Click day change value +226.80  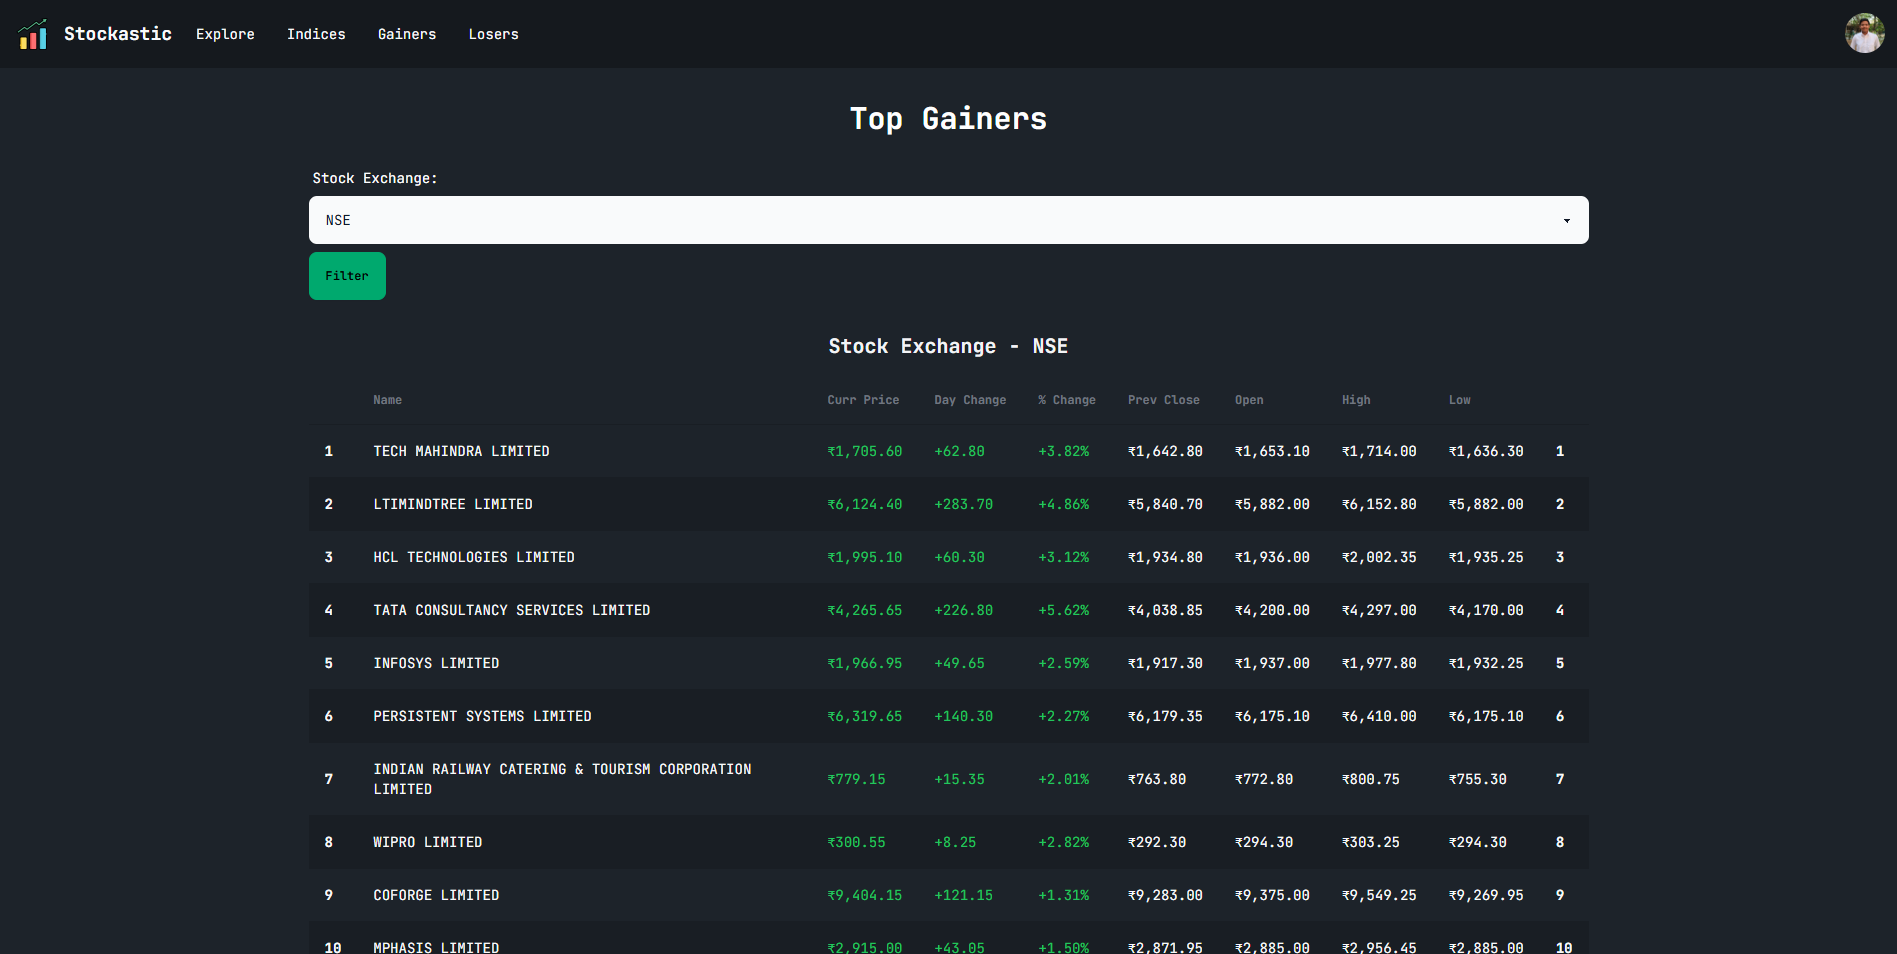(x=964, y=610)
